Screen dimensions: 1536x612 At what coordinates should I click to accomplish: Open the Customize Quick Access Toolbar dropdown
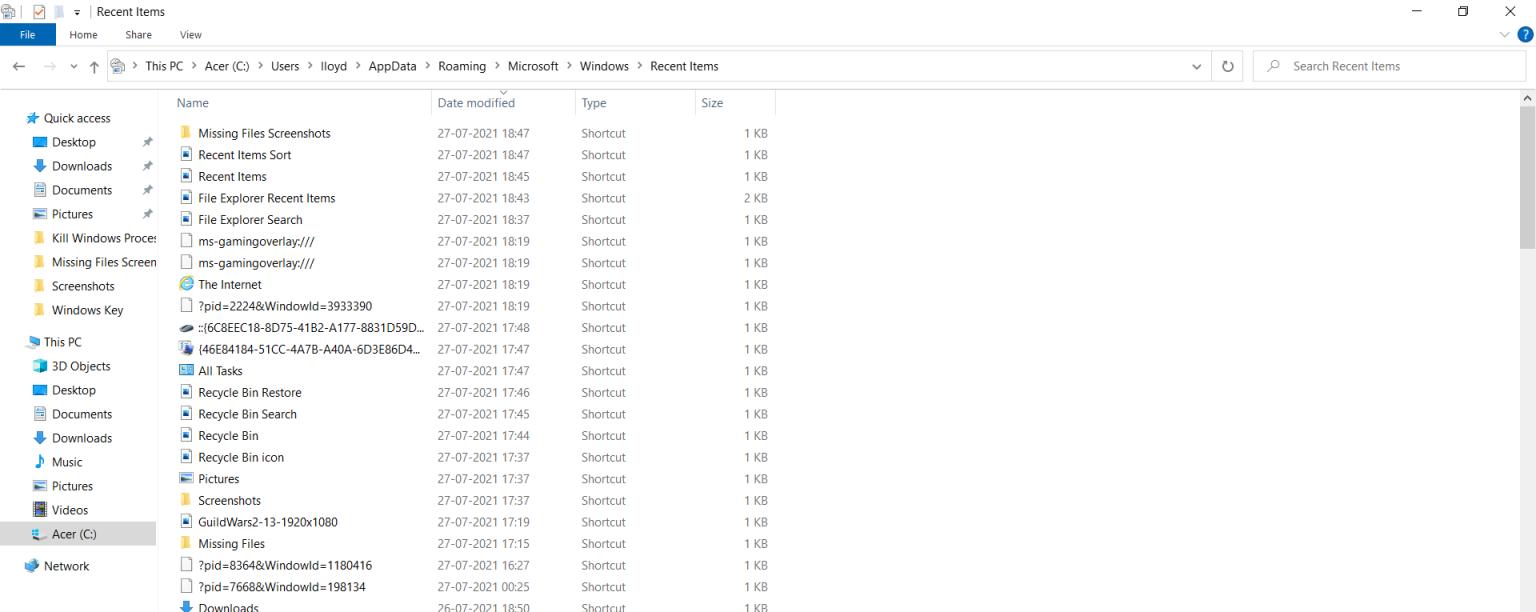pyautogui.click(x=76, y=12)
